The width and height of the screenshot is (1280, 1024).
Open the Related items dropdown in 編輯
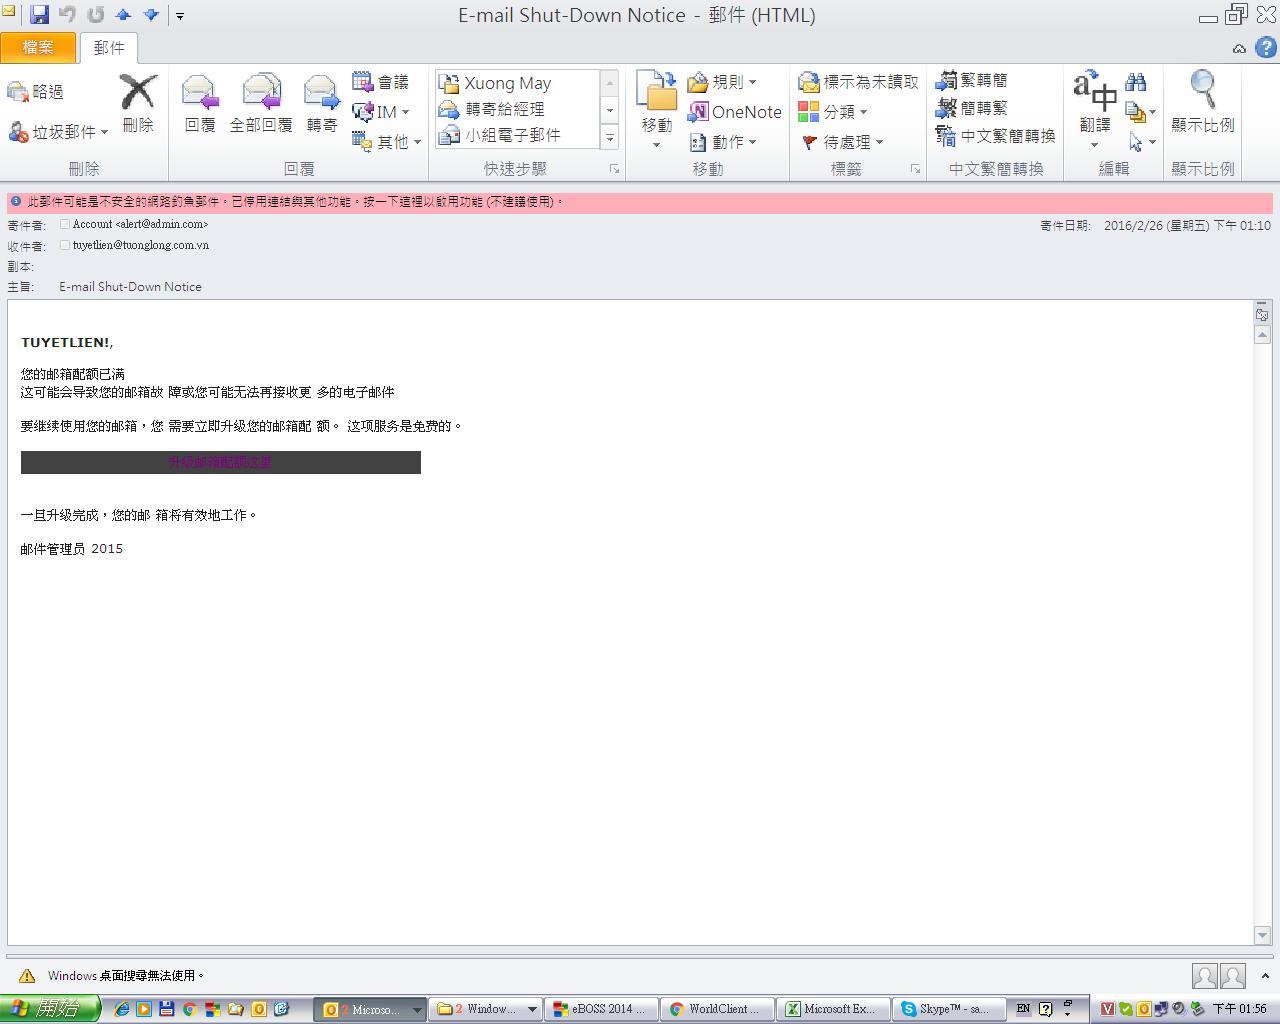[x=1140, y=112]
